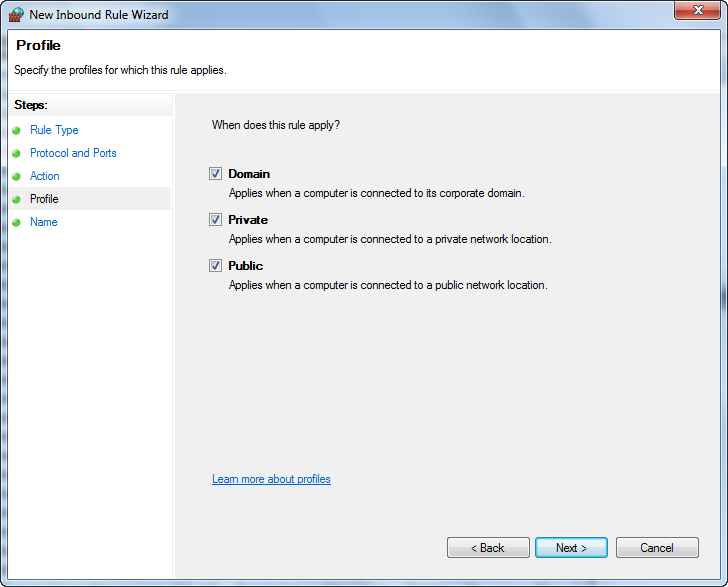Image resolution: width=728 pixels, height=587 pixels.
Task: Click the green bullet beside Name
Action: click(16, 222)
